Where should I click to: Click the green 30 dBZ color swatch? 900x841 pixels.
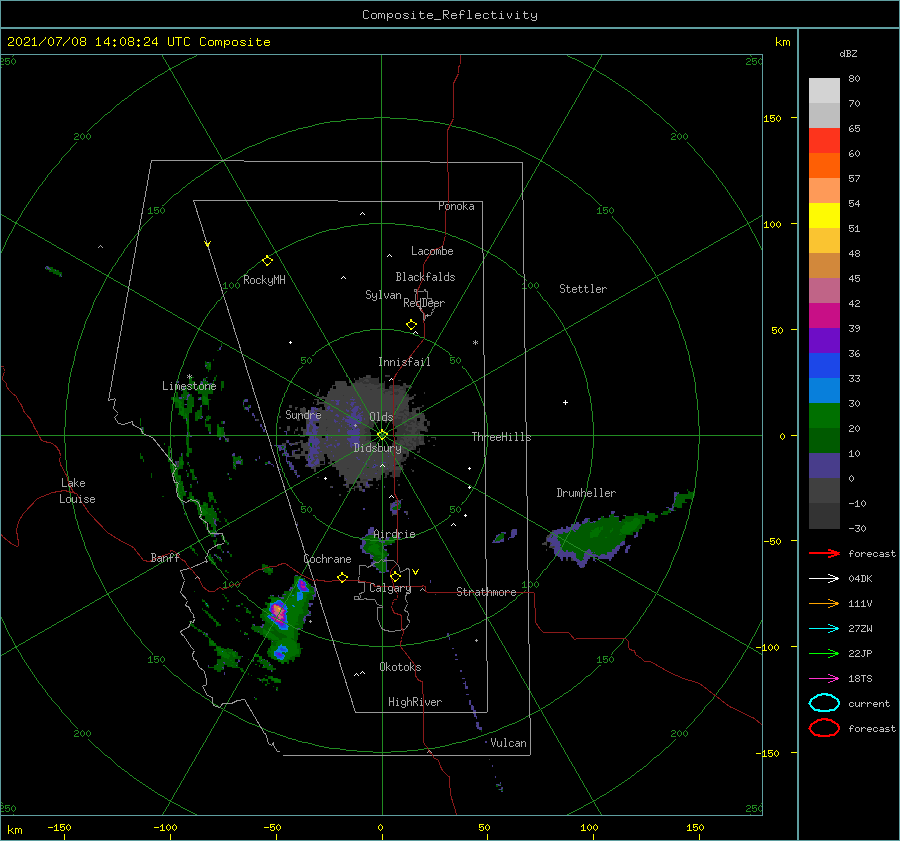824,415
